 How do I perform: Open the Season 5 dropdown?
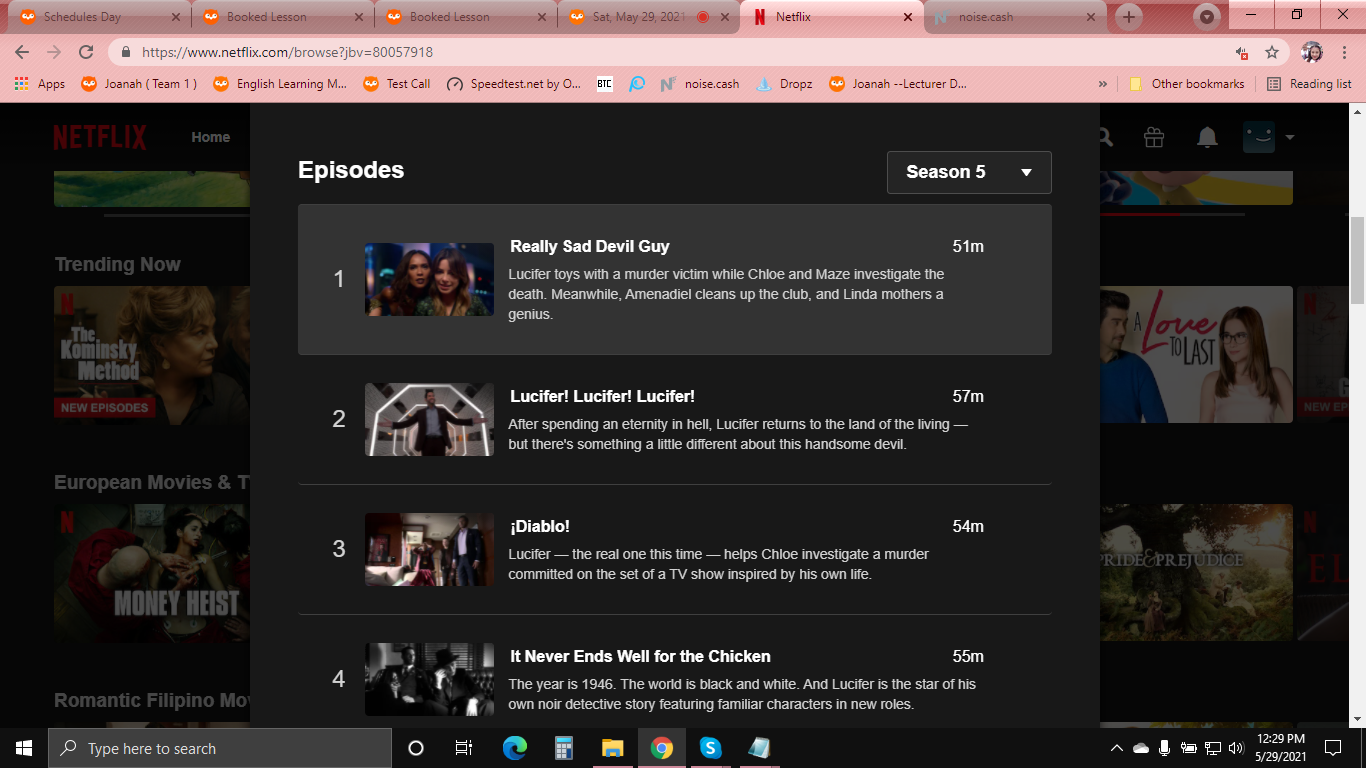[x=969, y=172]
